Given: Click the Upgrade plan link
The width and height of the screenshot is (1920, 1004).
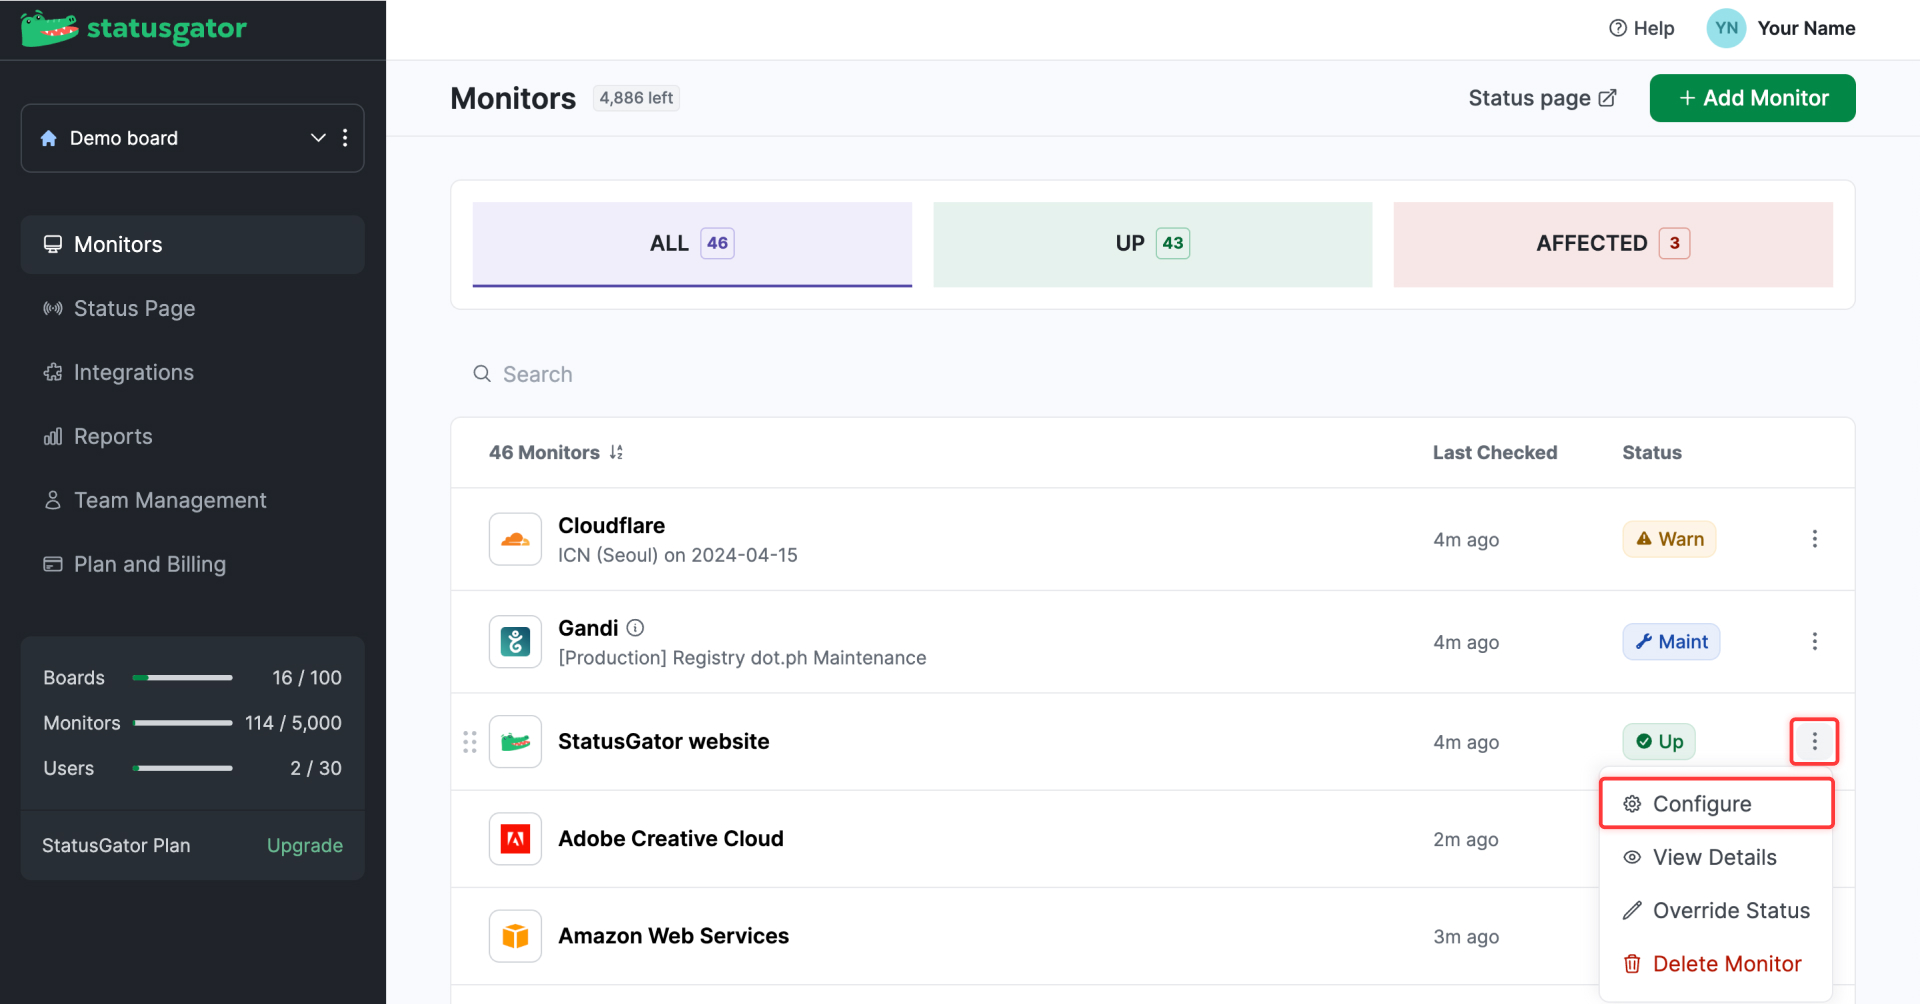Looking at the screenshot, I should click(305, 845).
